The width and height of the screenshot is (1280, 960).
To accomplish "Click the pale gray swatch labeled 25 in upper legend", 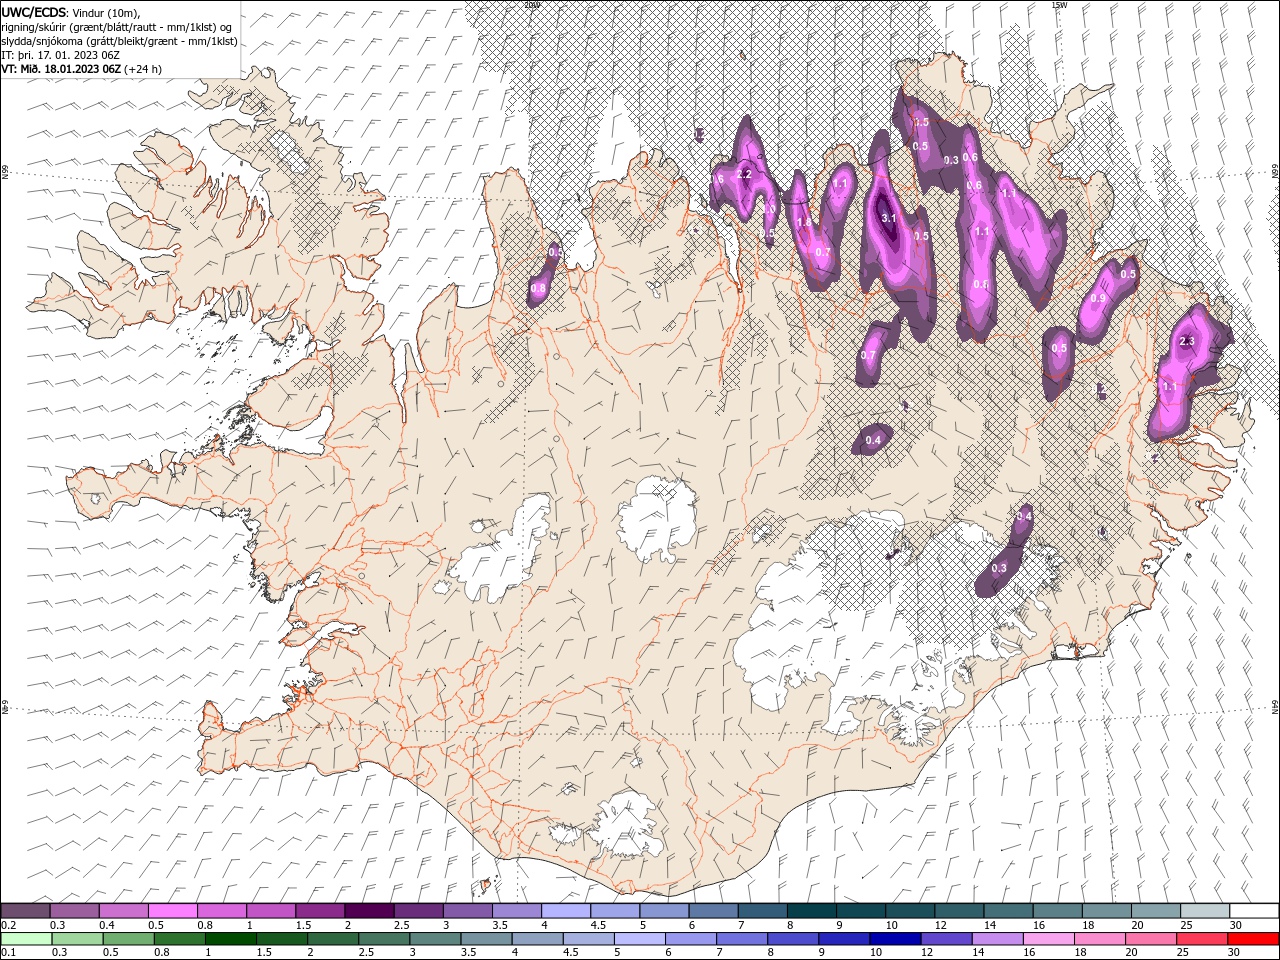I will 1206,911.
